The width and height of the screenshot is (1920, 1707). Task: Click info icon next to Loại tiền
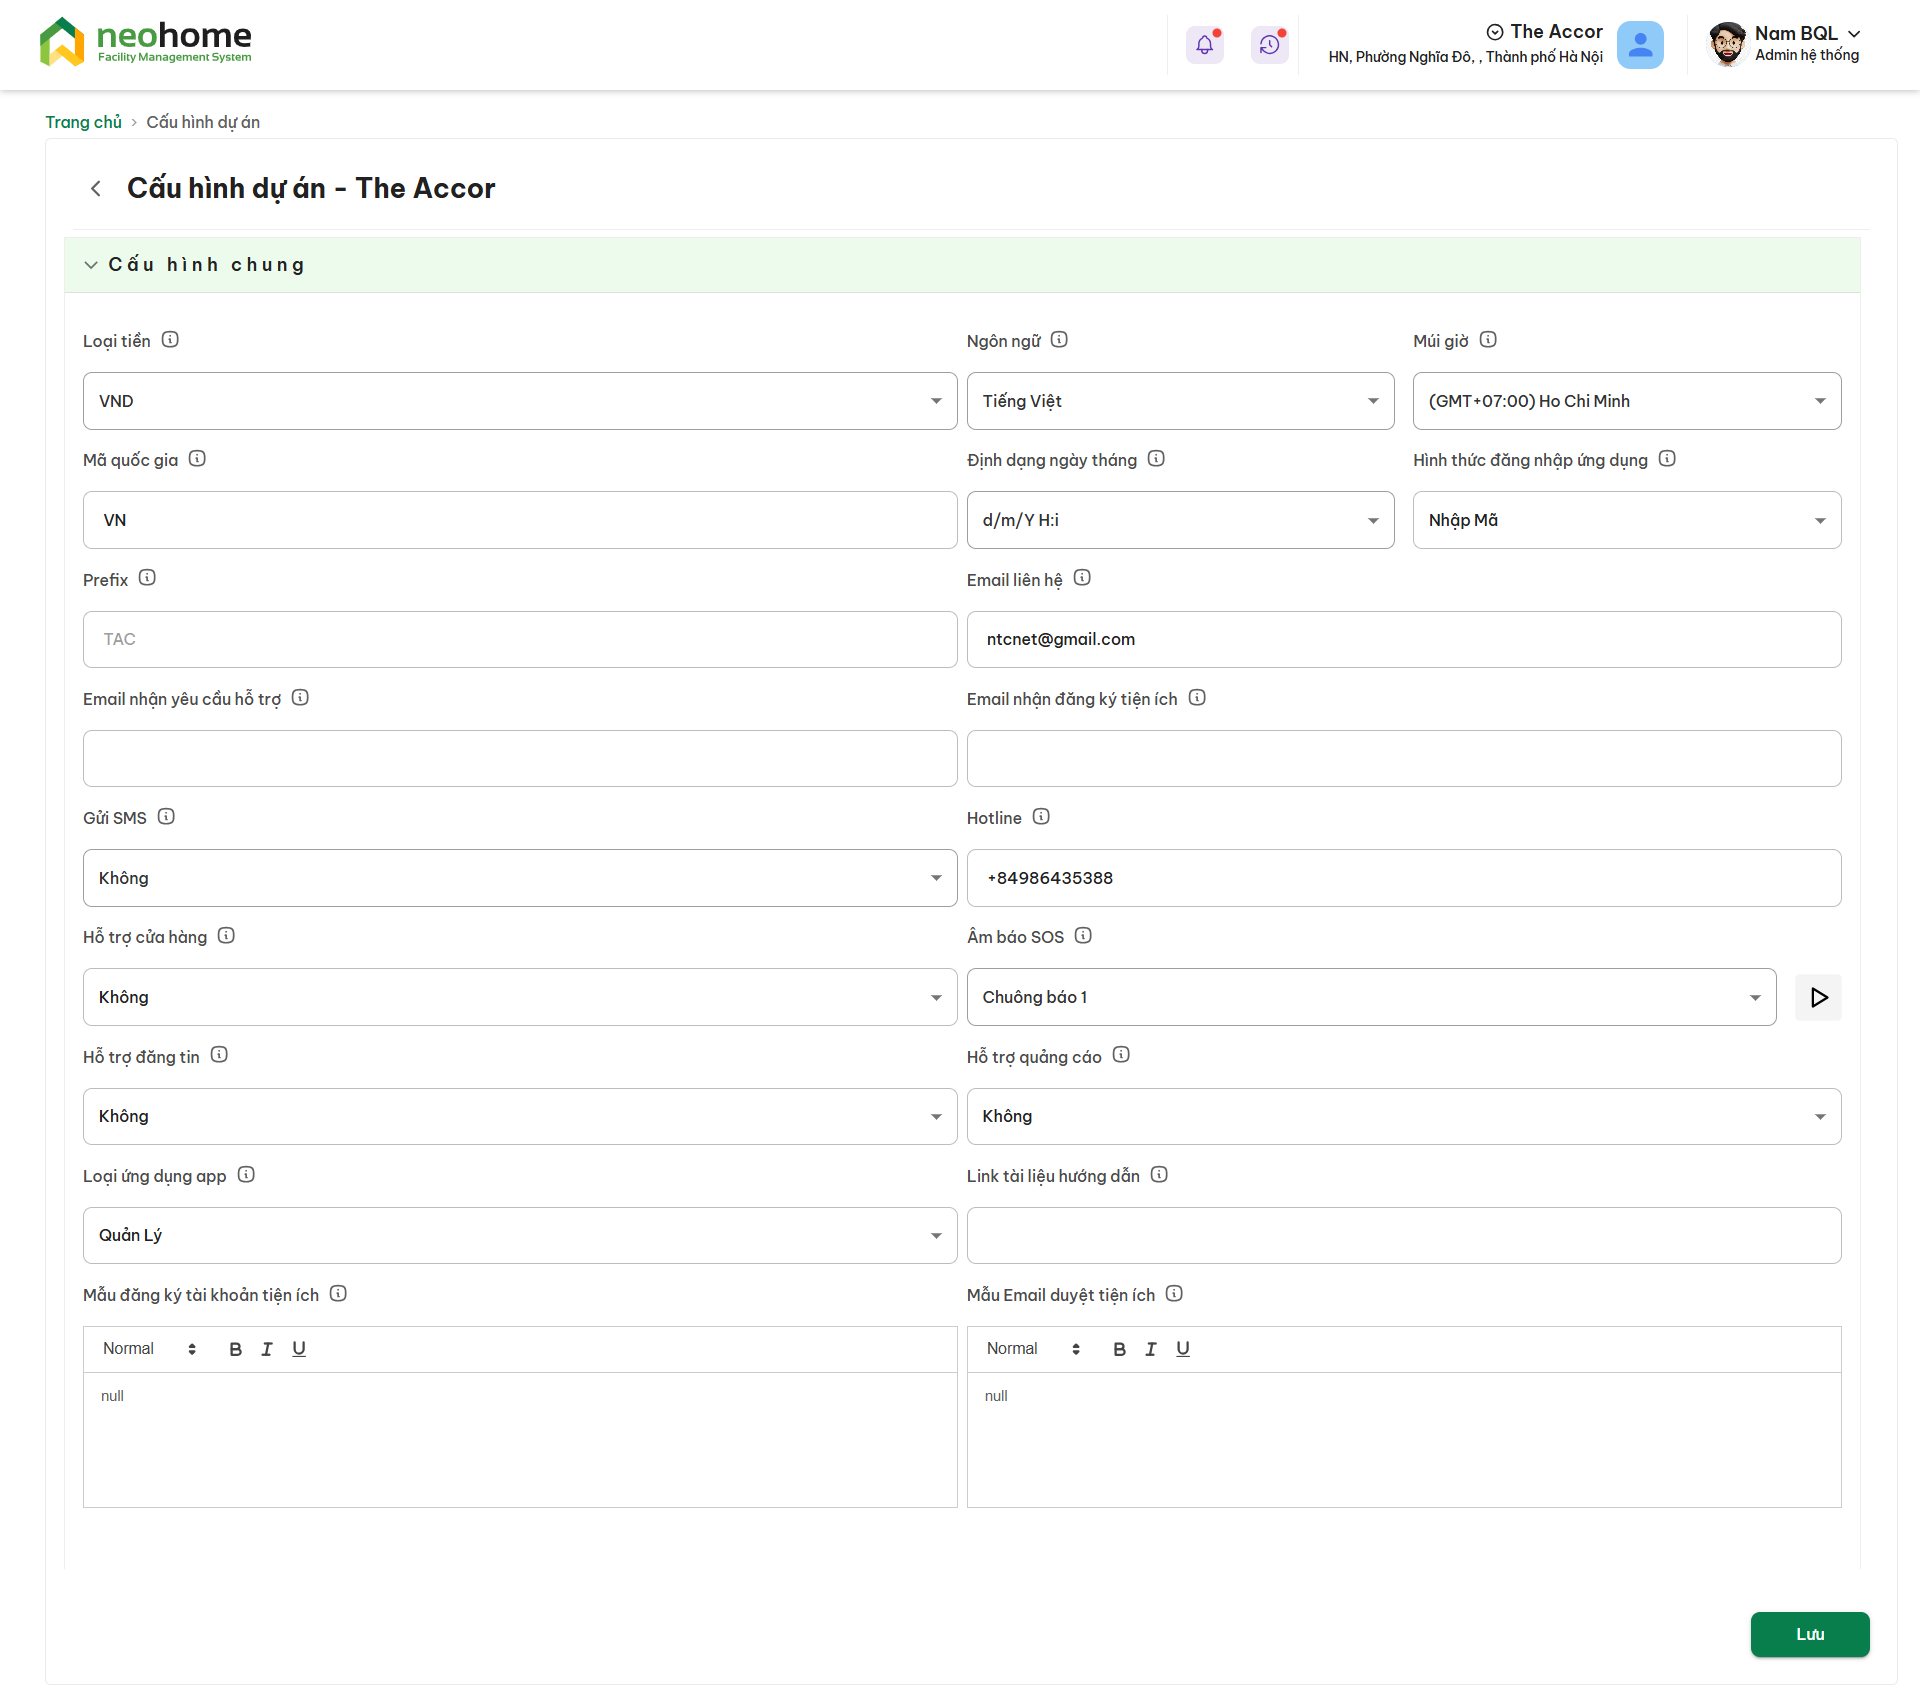coord(170,340)
